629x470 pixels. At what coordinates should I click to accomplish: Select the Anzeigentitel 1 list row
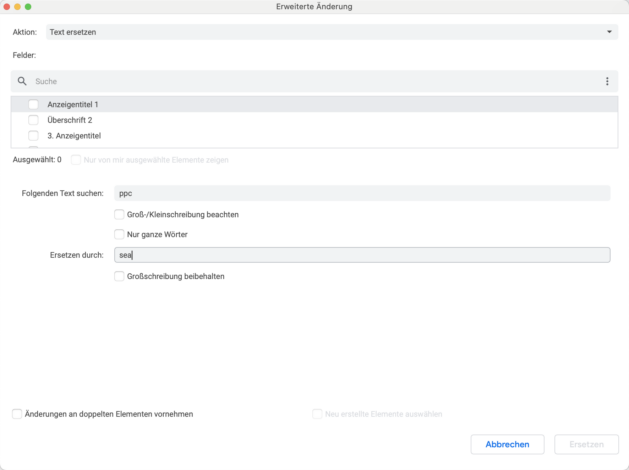314,104
